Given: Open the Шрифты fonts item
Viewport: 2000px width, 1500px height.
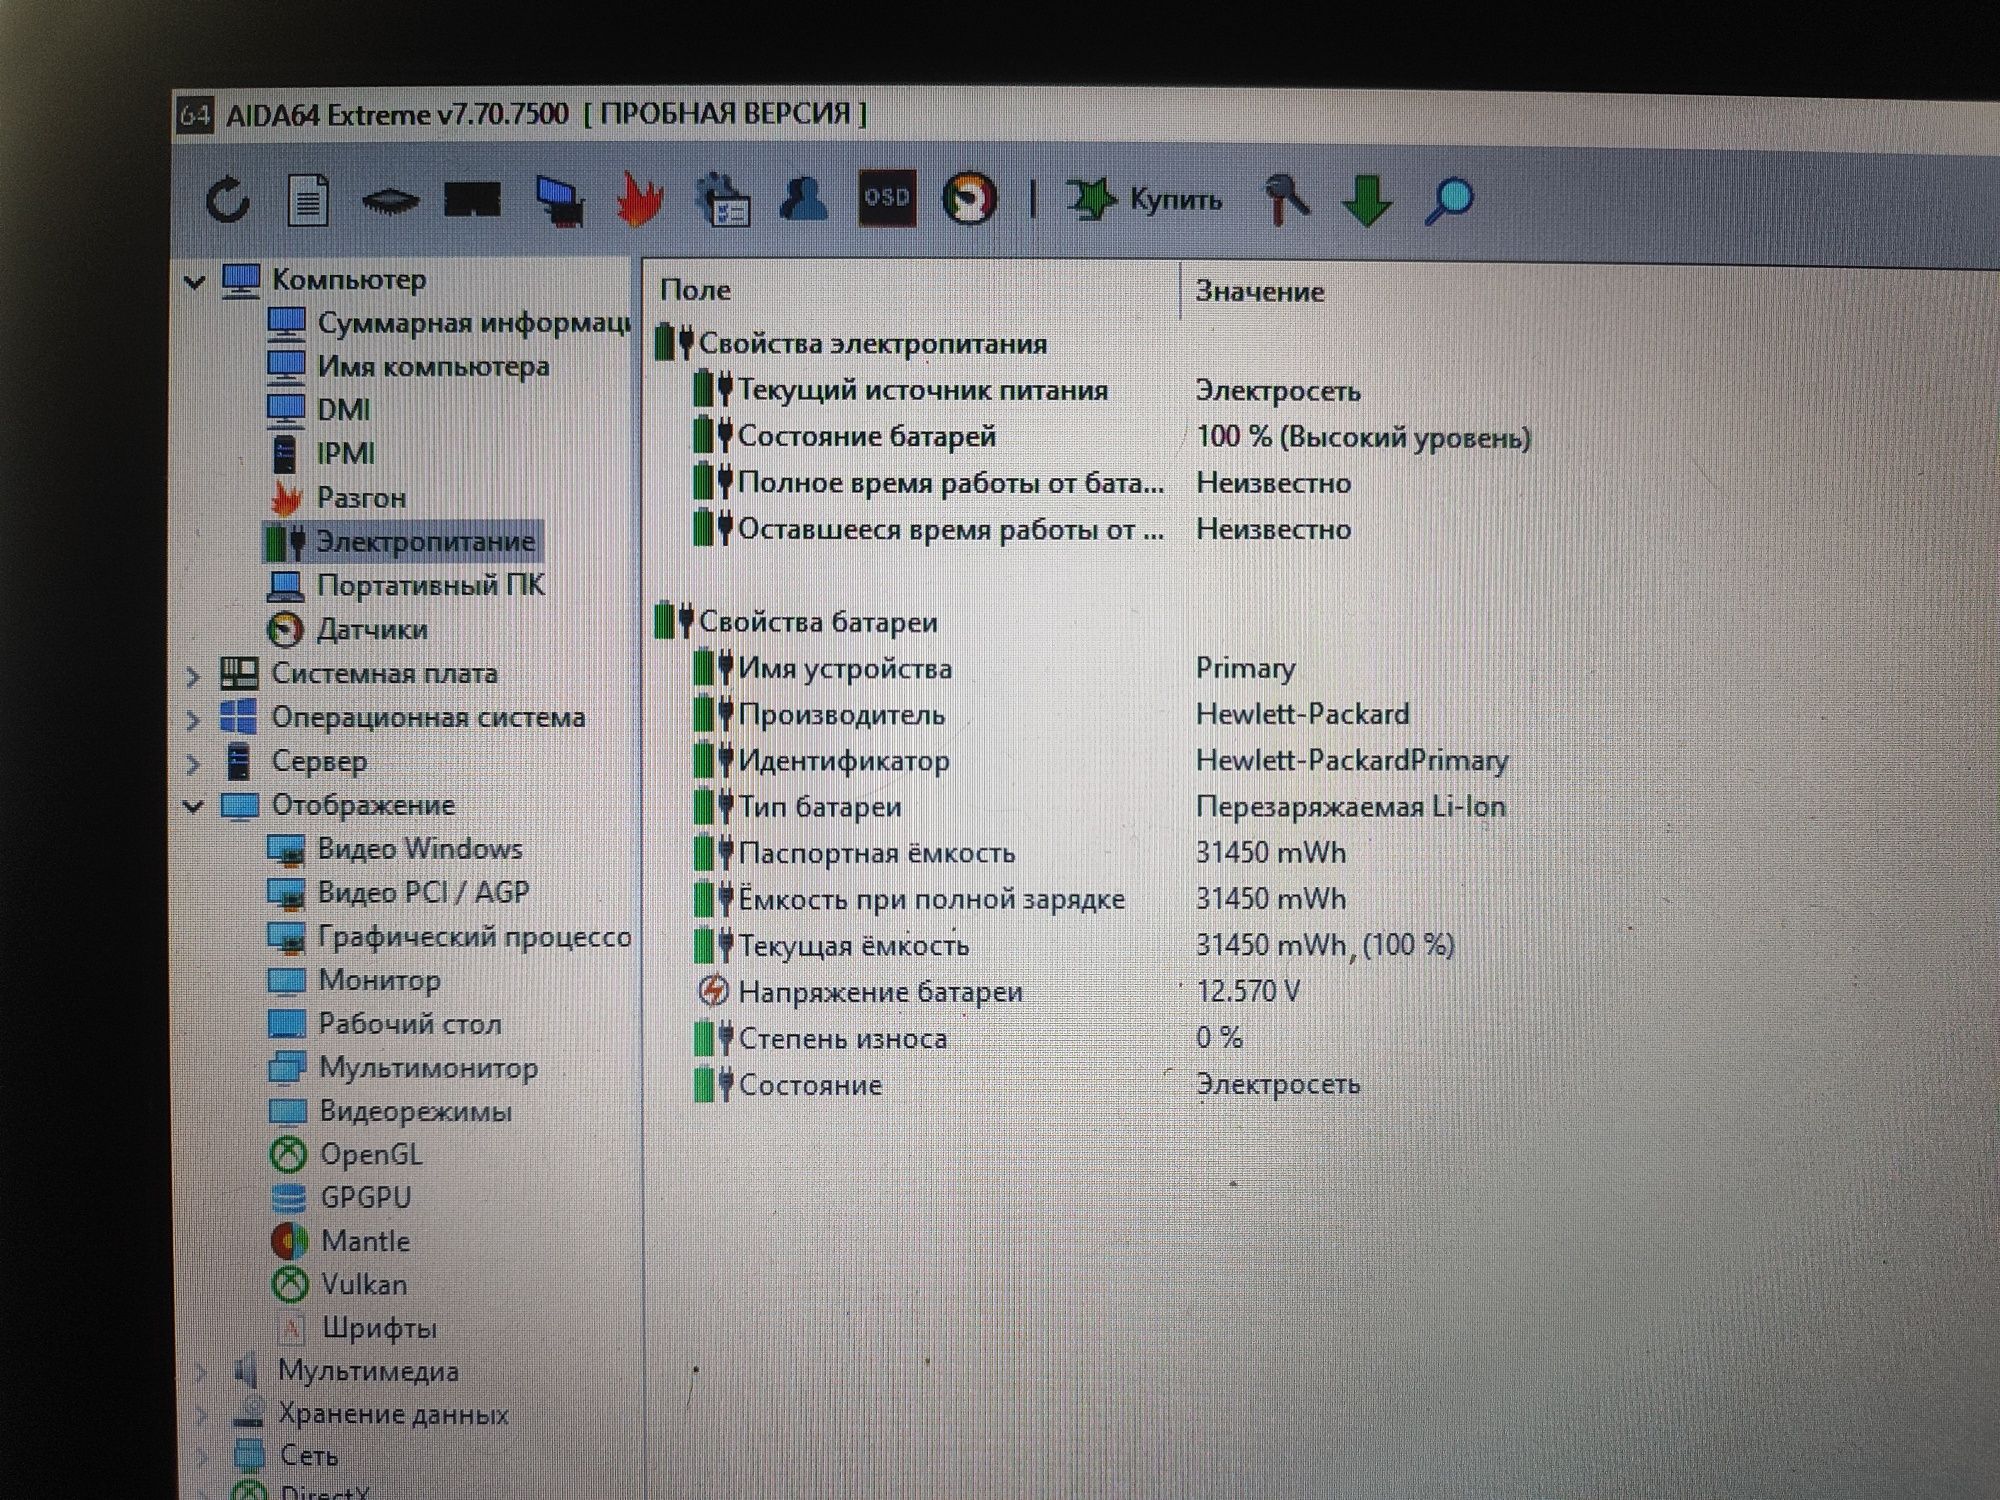Looking at the screenshot, I should click(x=356, y=1329).
